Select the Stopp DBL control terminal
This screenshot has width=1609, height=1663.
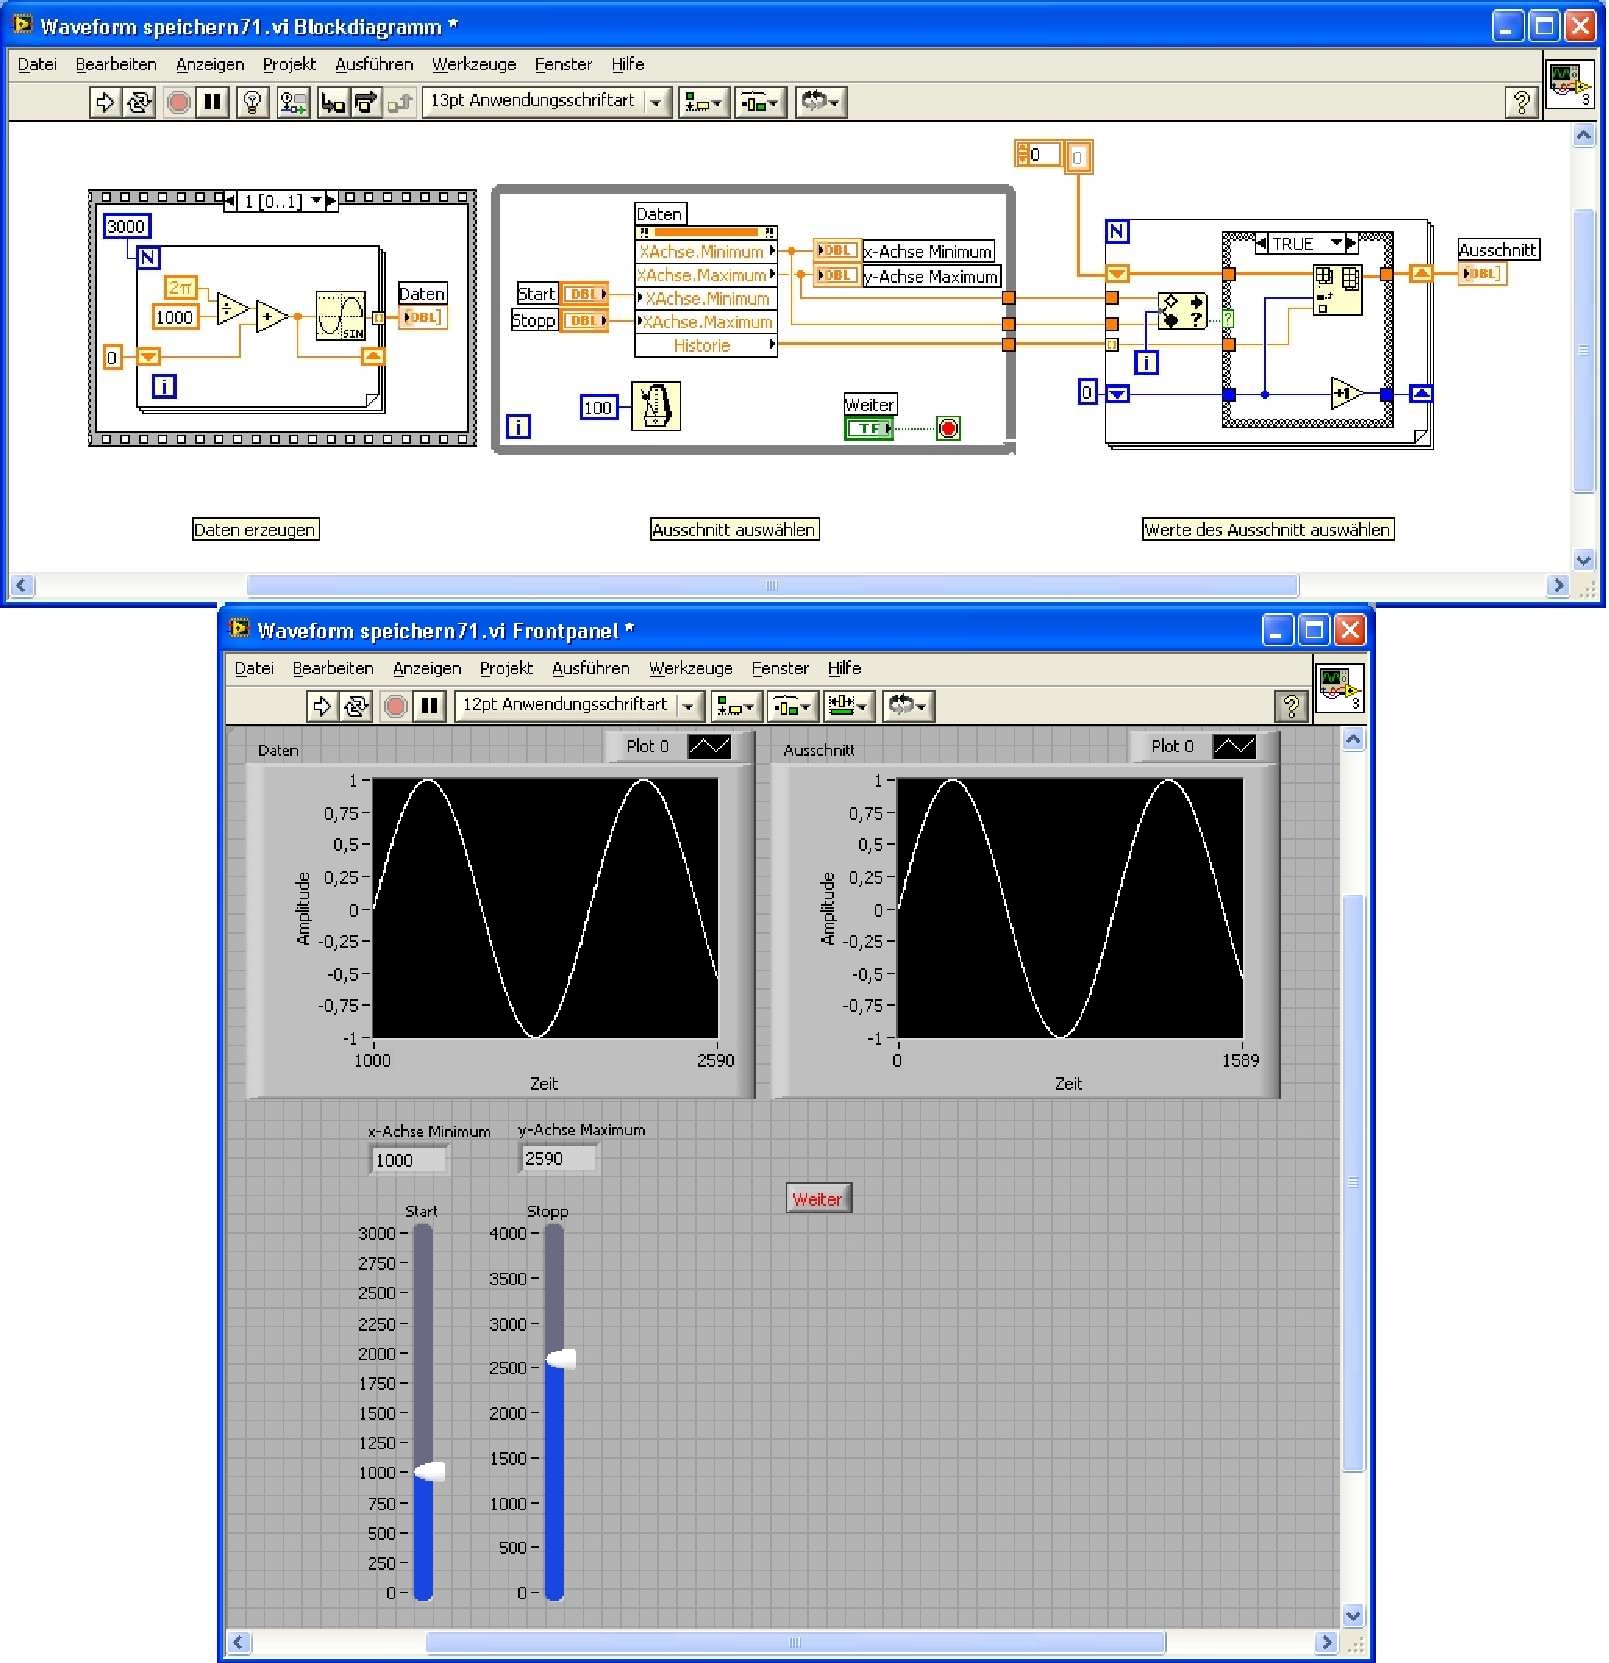tap(584, 321)
